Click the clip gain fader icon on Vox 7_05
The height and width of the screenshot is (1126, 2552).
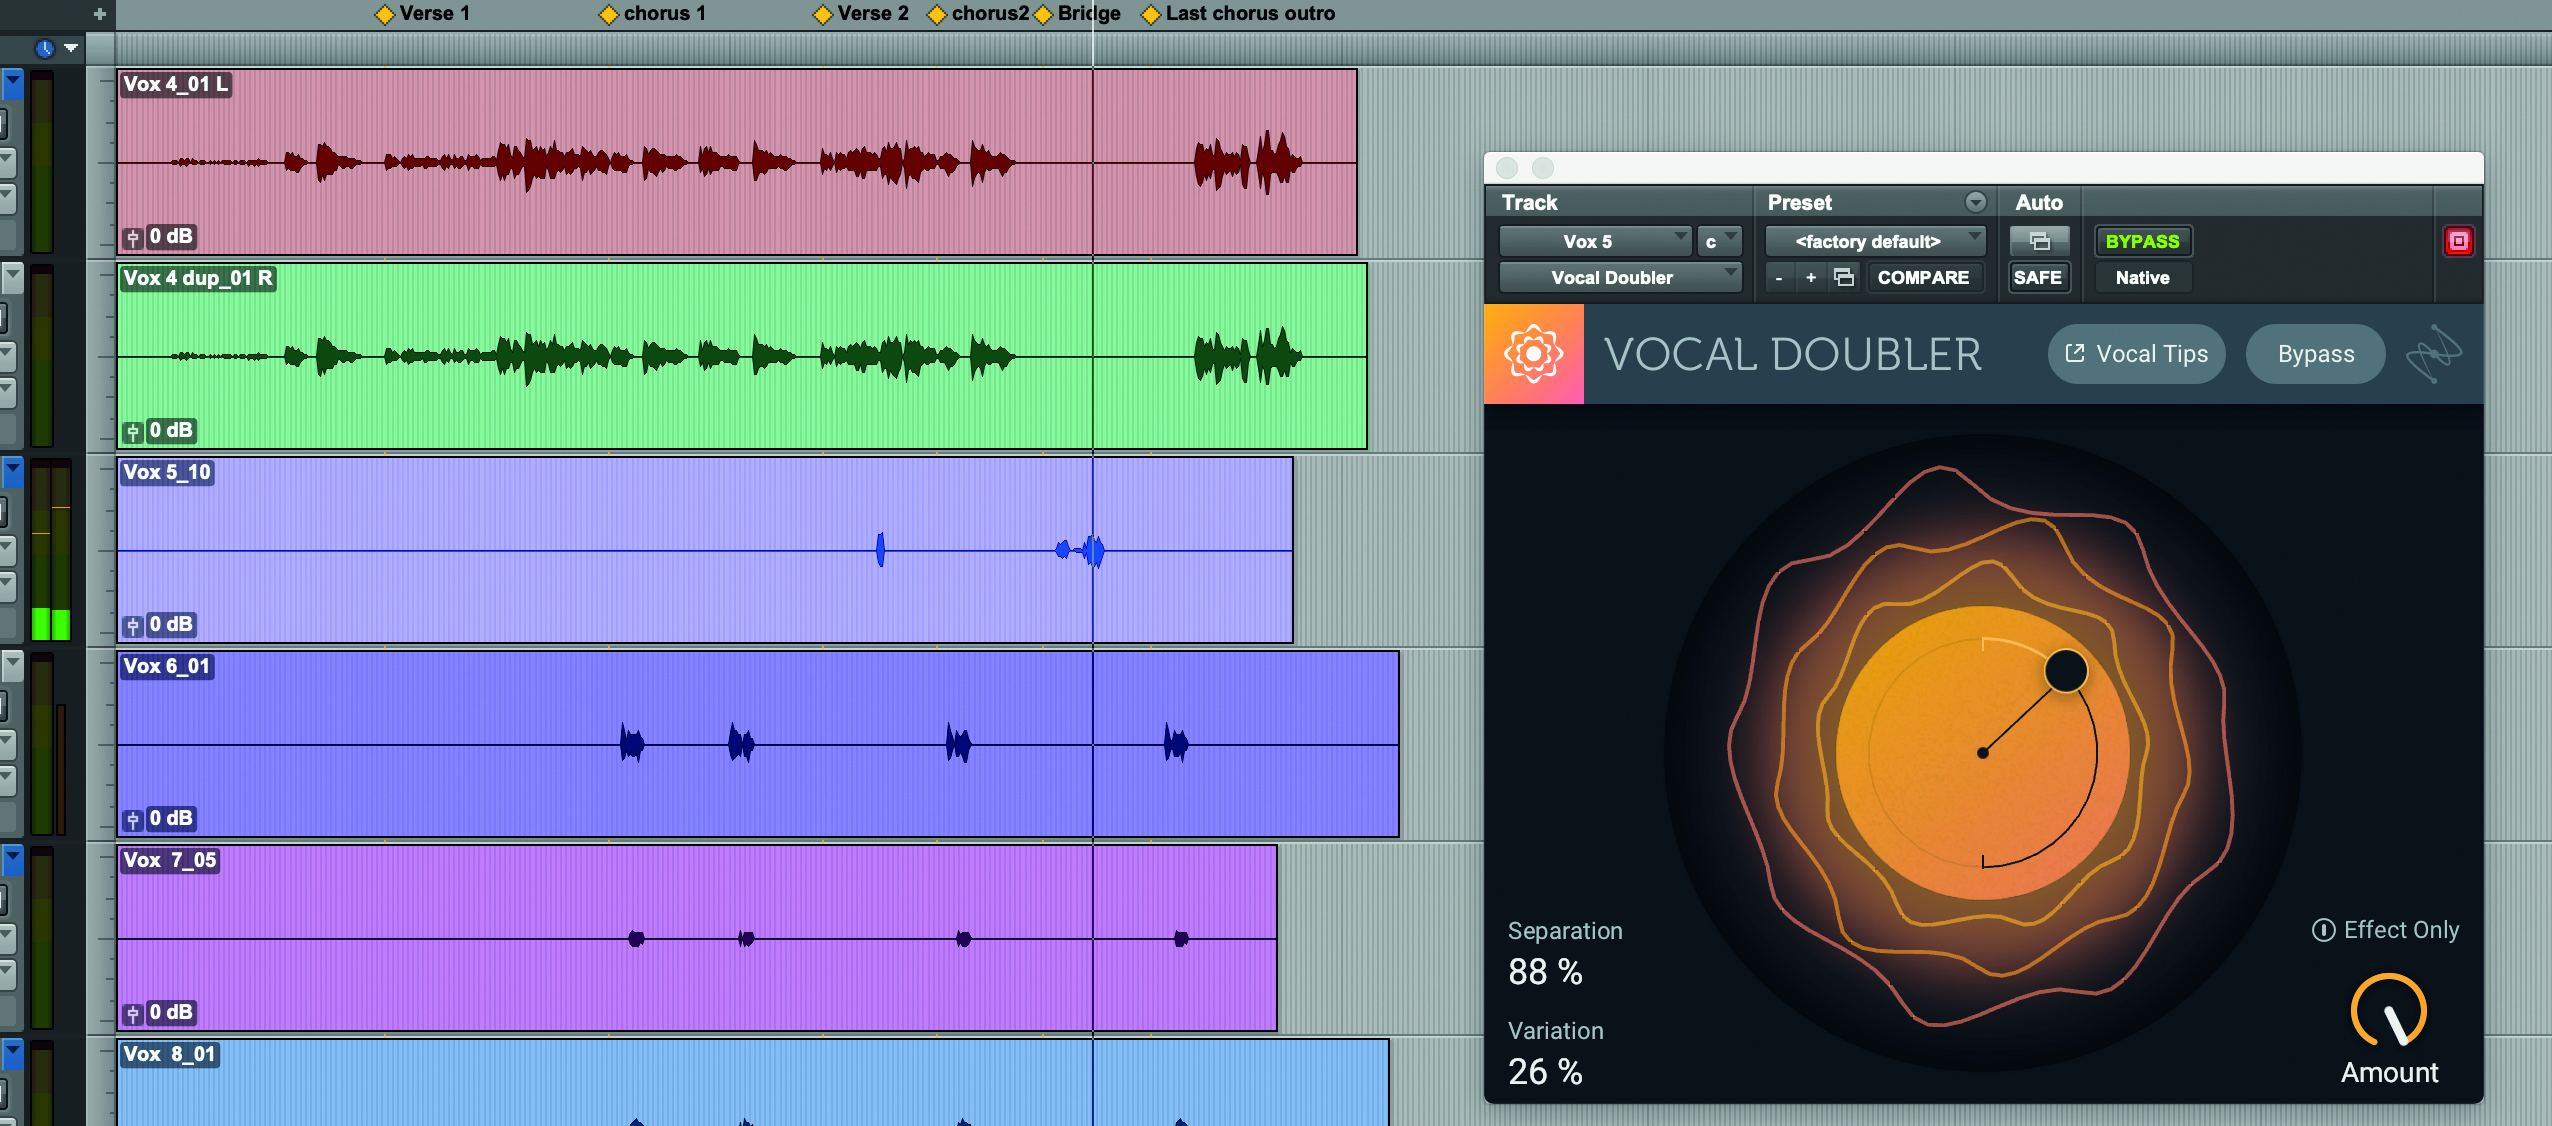[133, 1014]
